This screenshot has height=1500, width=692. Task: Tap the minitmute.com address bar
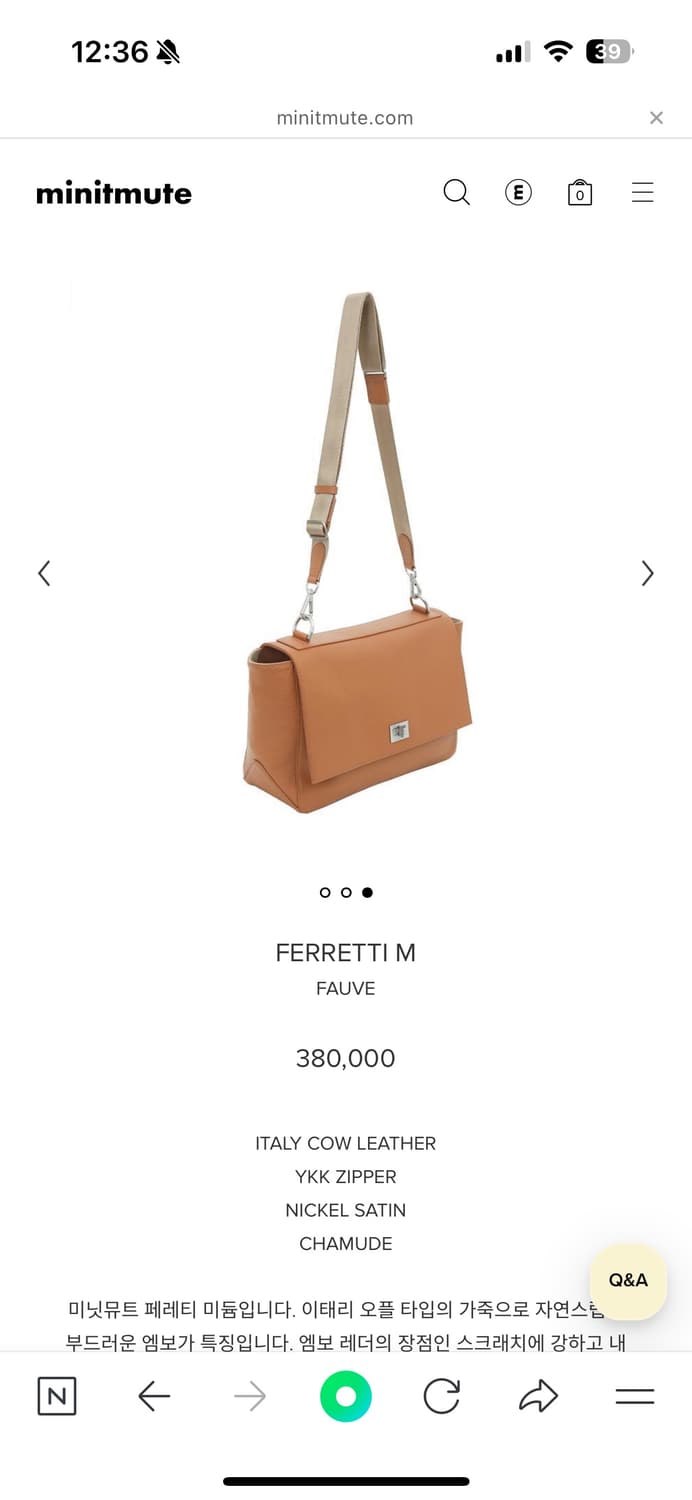tap(345, 118)
